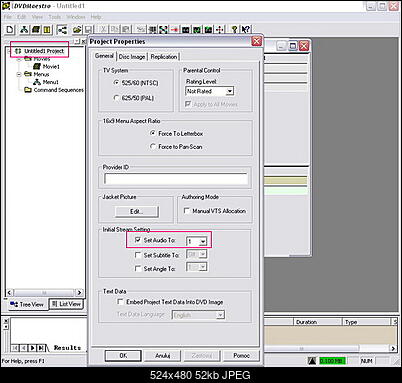402x383 pixels.
Task: Click the tree pane scrollbar left arrow
Action: [x=9, y=293]
